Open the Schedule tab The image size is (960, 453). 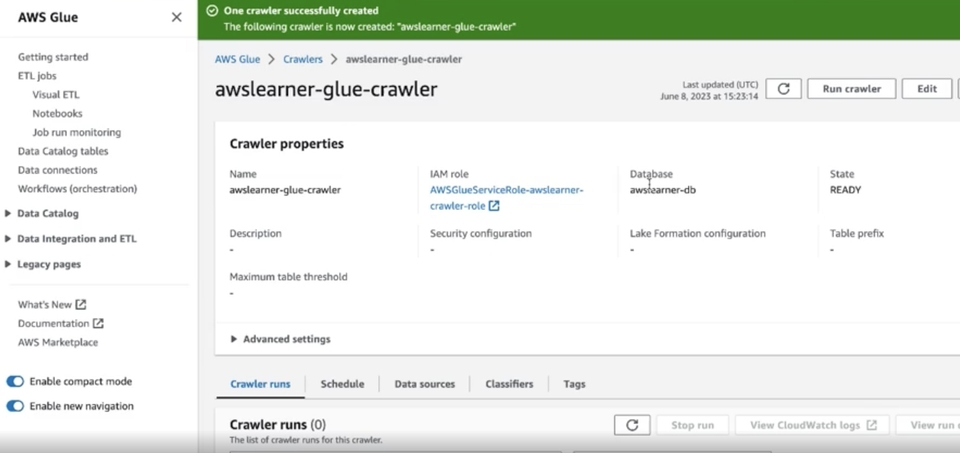342,384
